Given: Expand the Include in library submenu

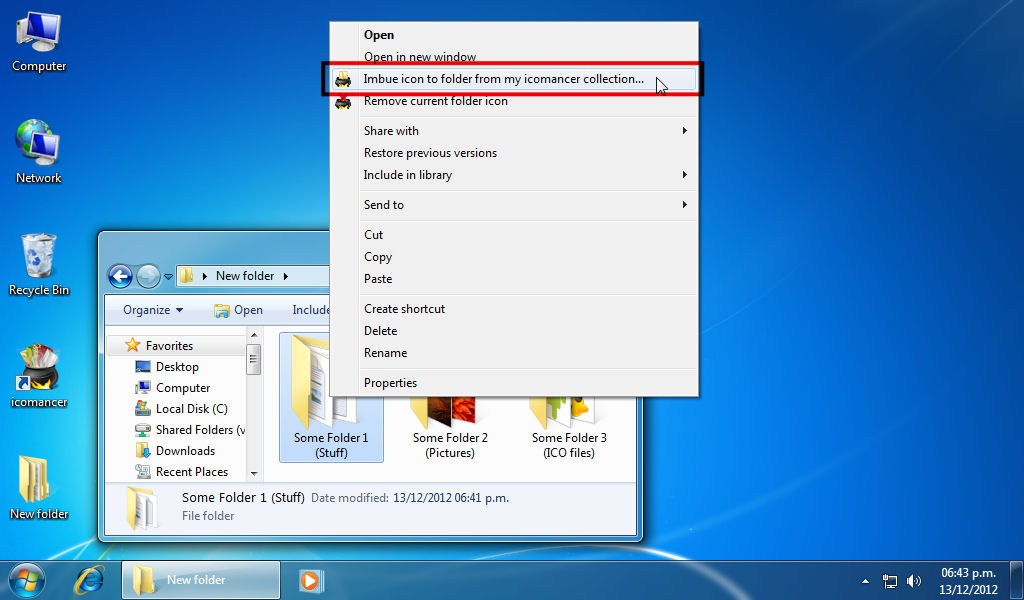Looking at the screenshot, I should pos(513,175).
